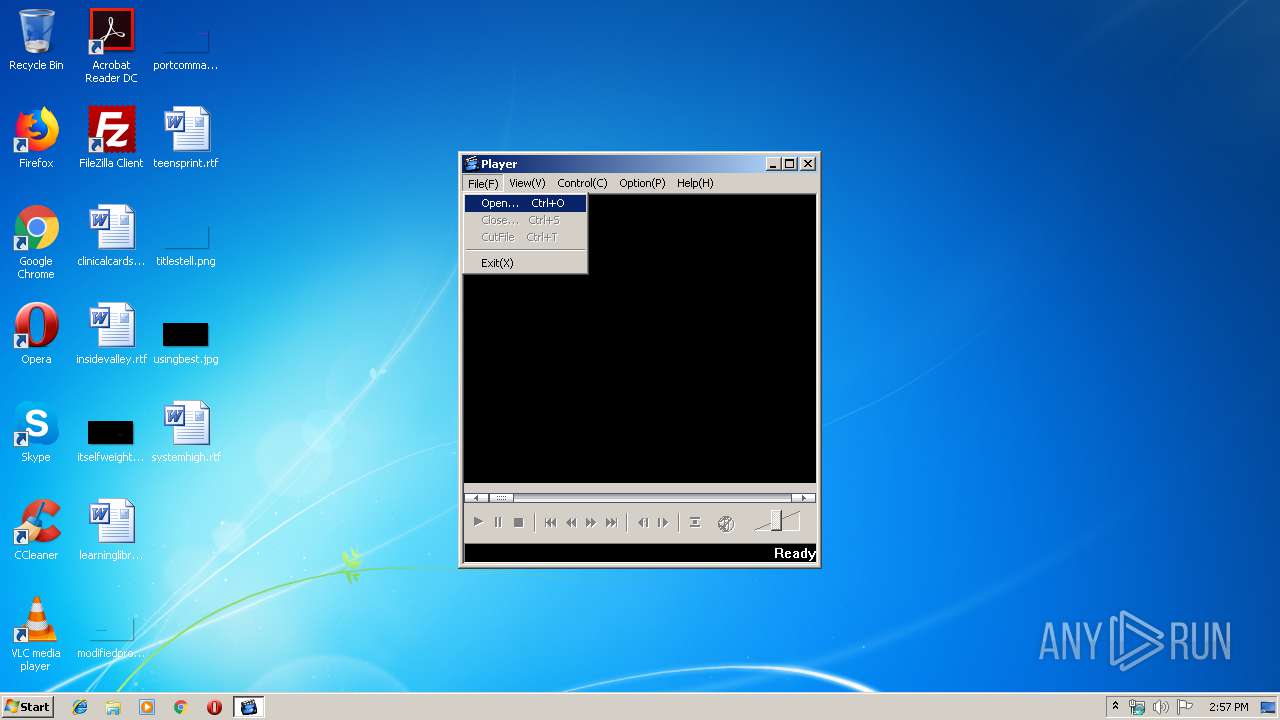Select Open... from the File menu
The width and height of the screenshot is (1280, 720).
click(525, 203)
